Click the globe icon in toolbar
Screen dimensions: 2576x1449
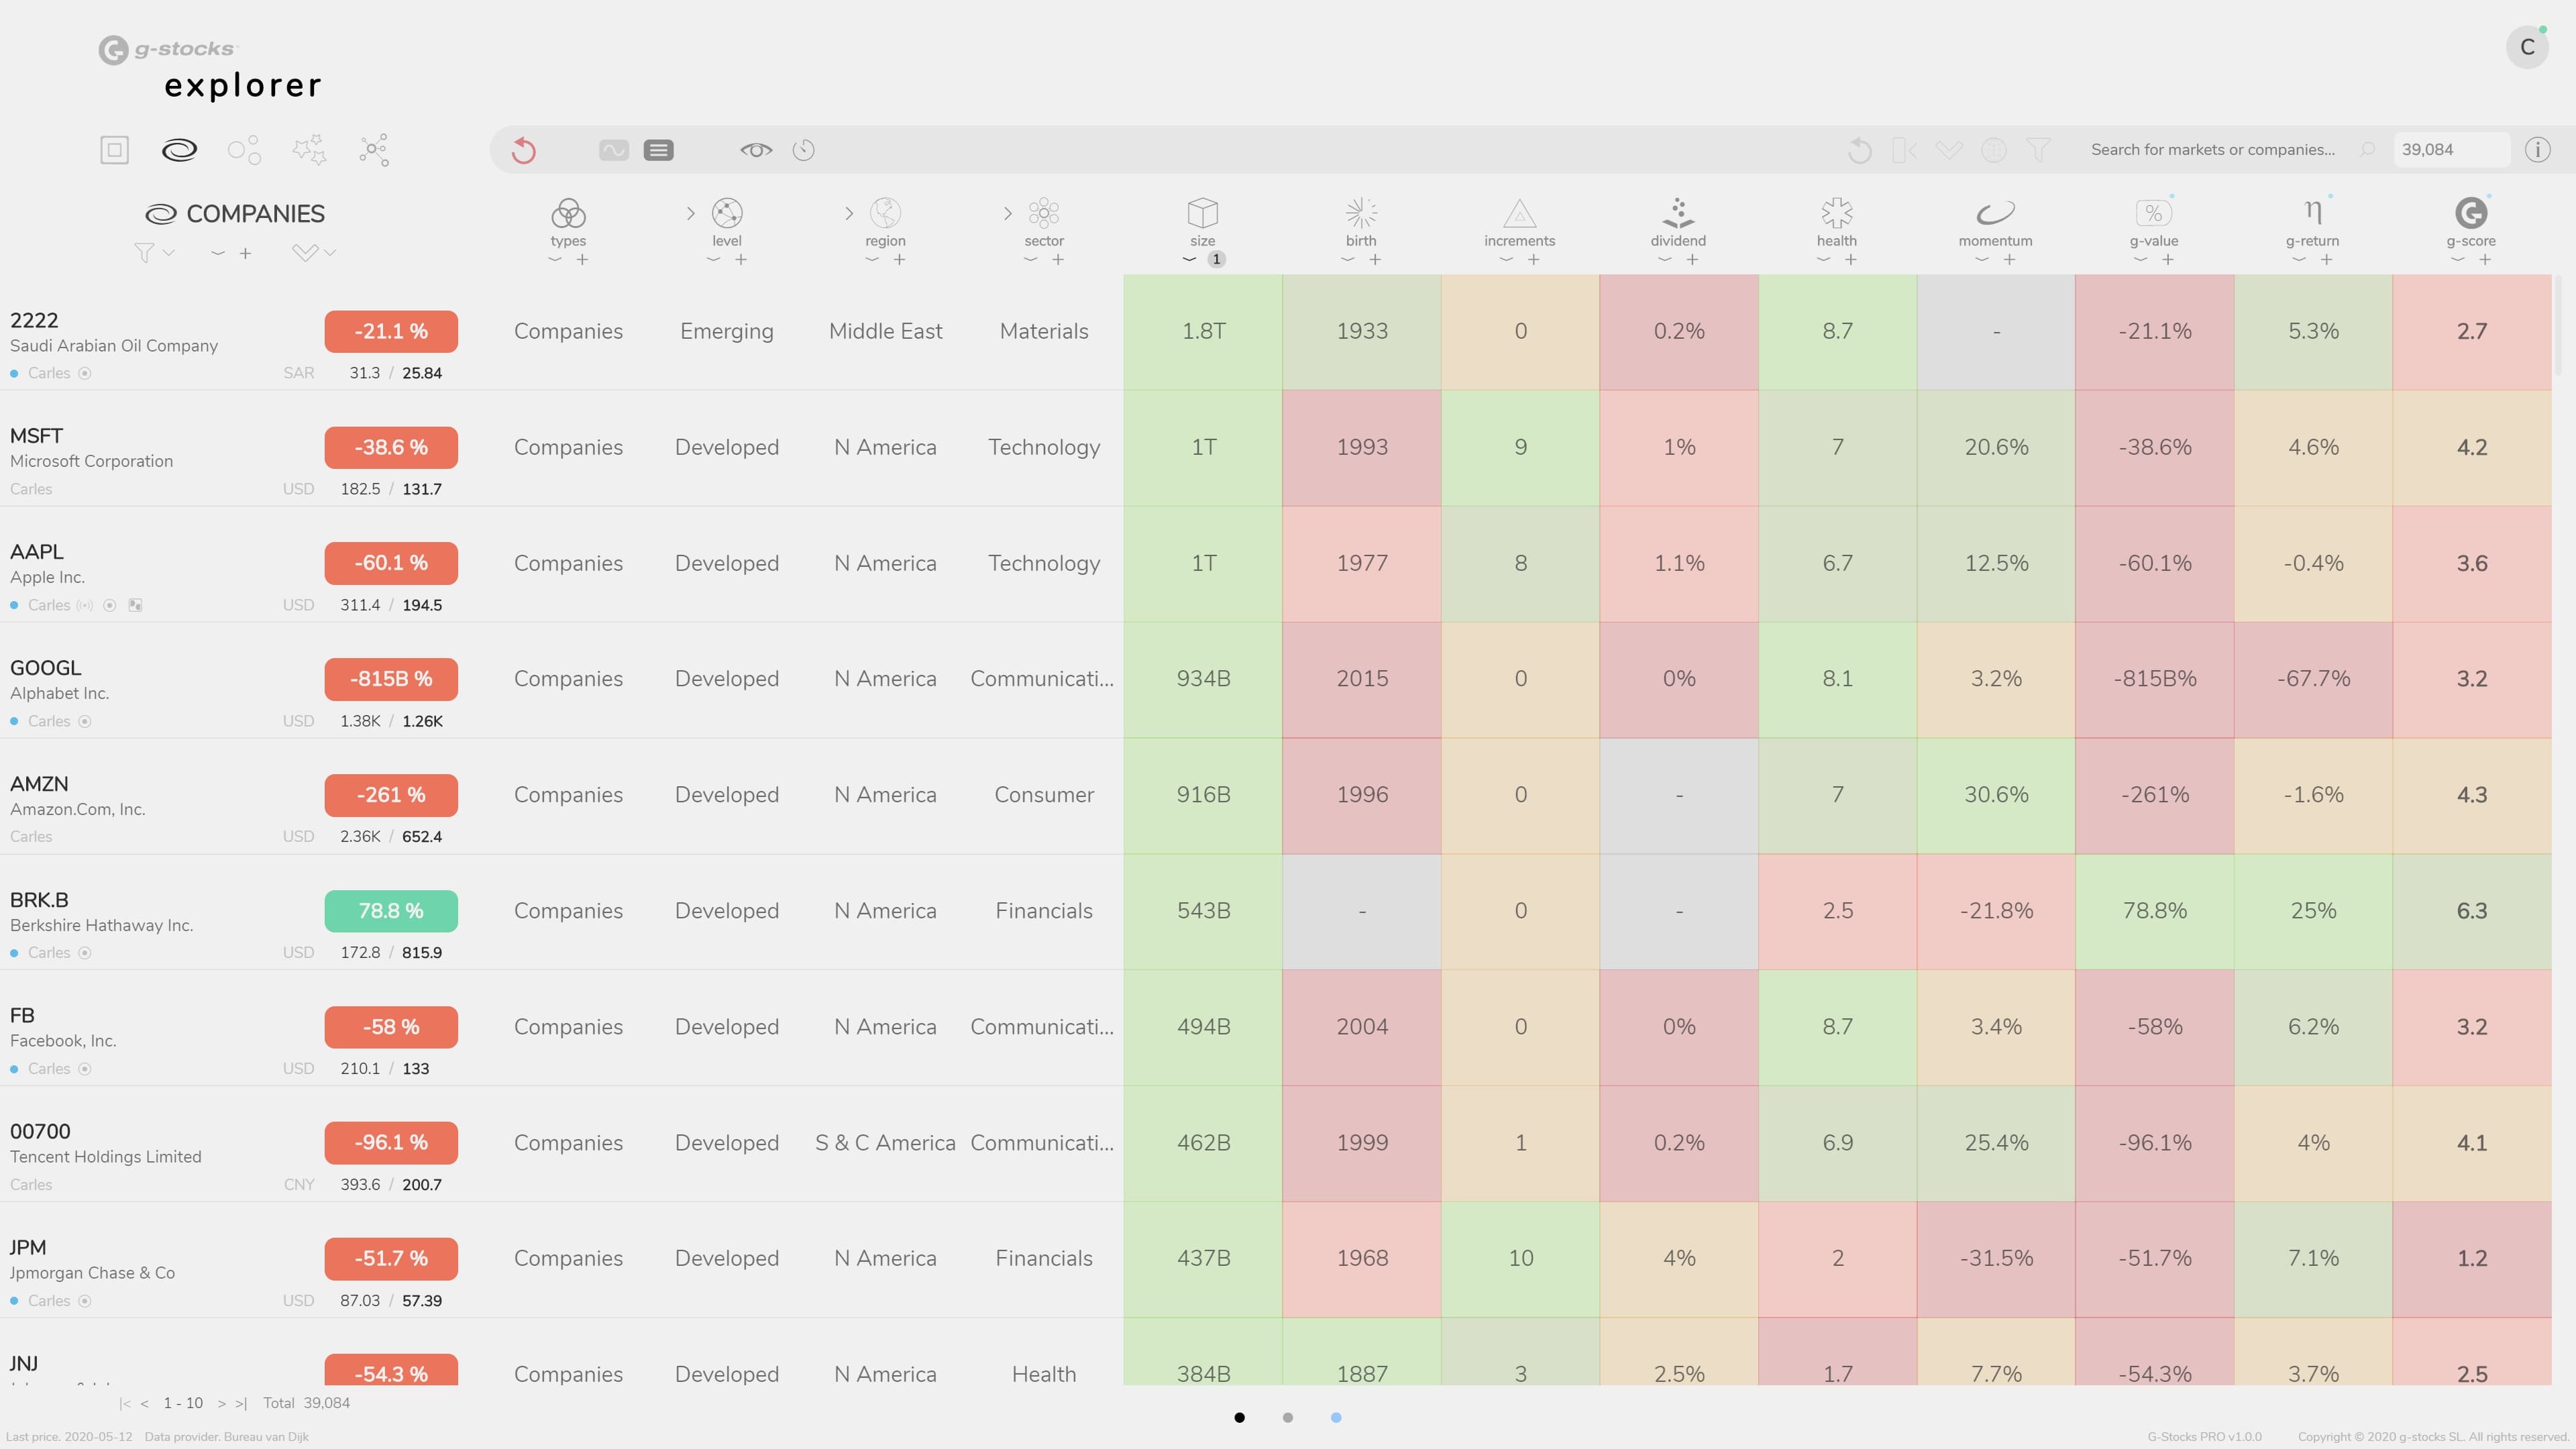pyautogui.click(x=1994, y=150)
